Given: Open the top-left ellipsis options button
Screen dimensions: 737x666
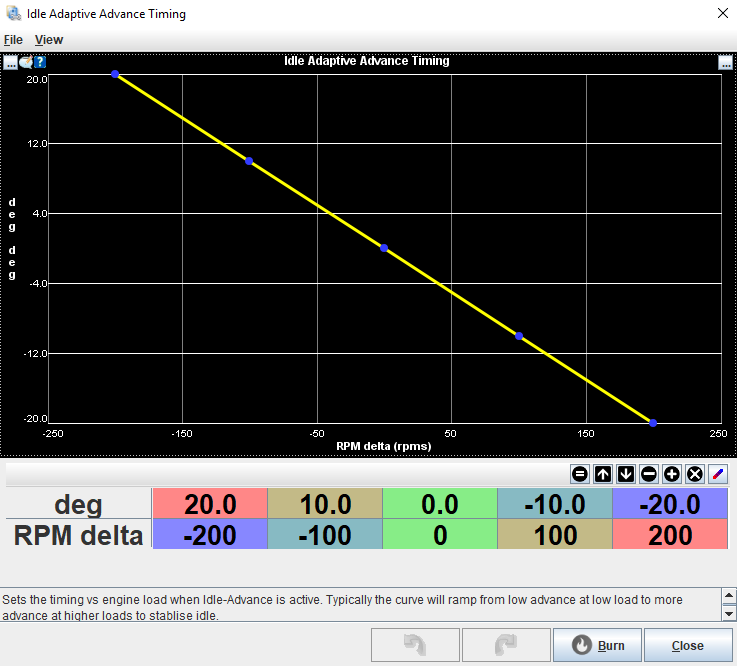Looking at the screenshot, I should (10, 62).
